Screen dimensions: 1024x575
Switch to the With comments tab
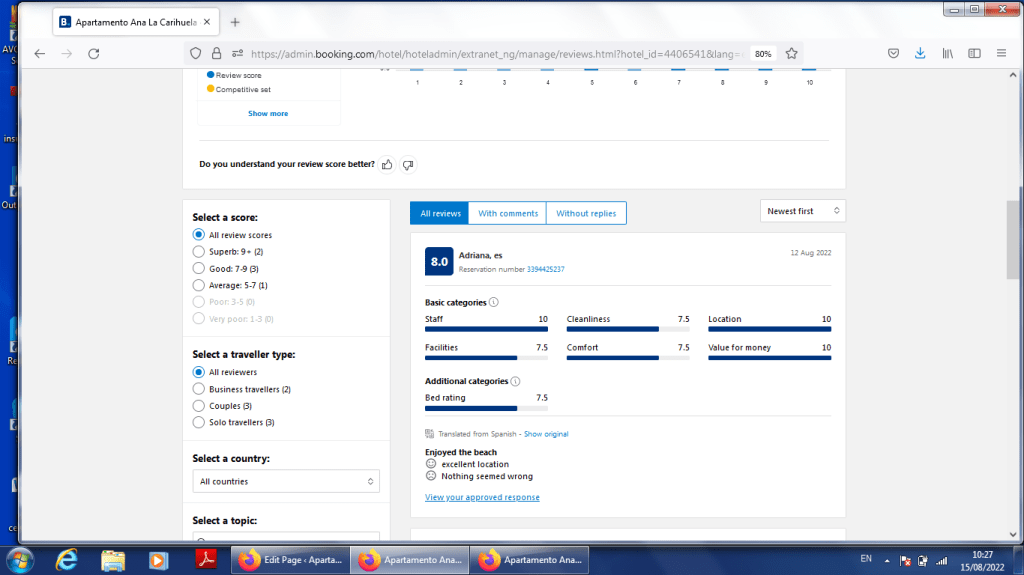pos(508,213)
